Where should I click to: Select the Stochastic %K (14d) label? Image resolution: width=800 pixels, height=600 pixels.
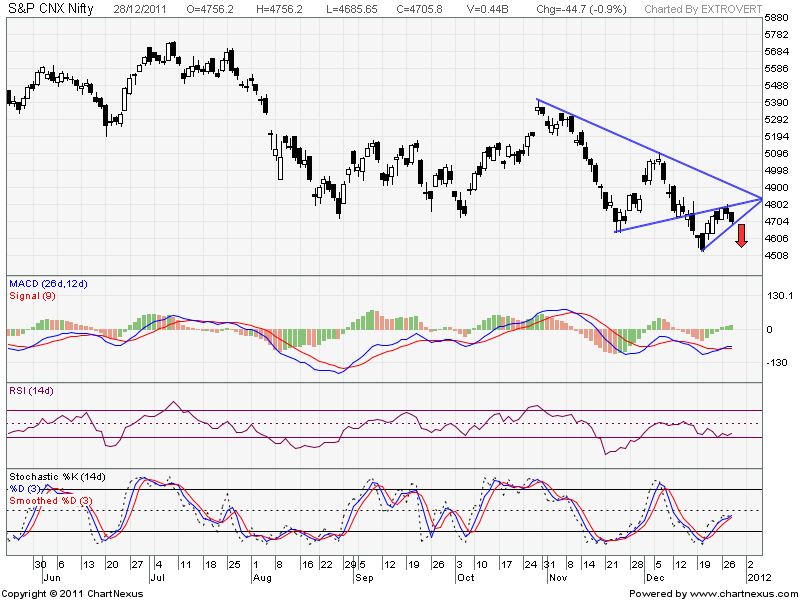(57, 476)
